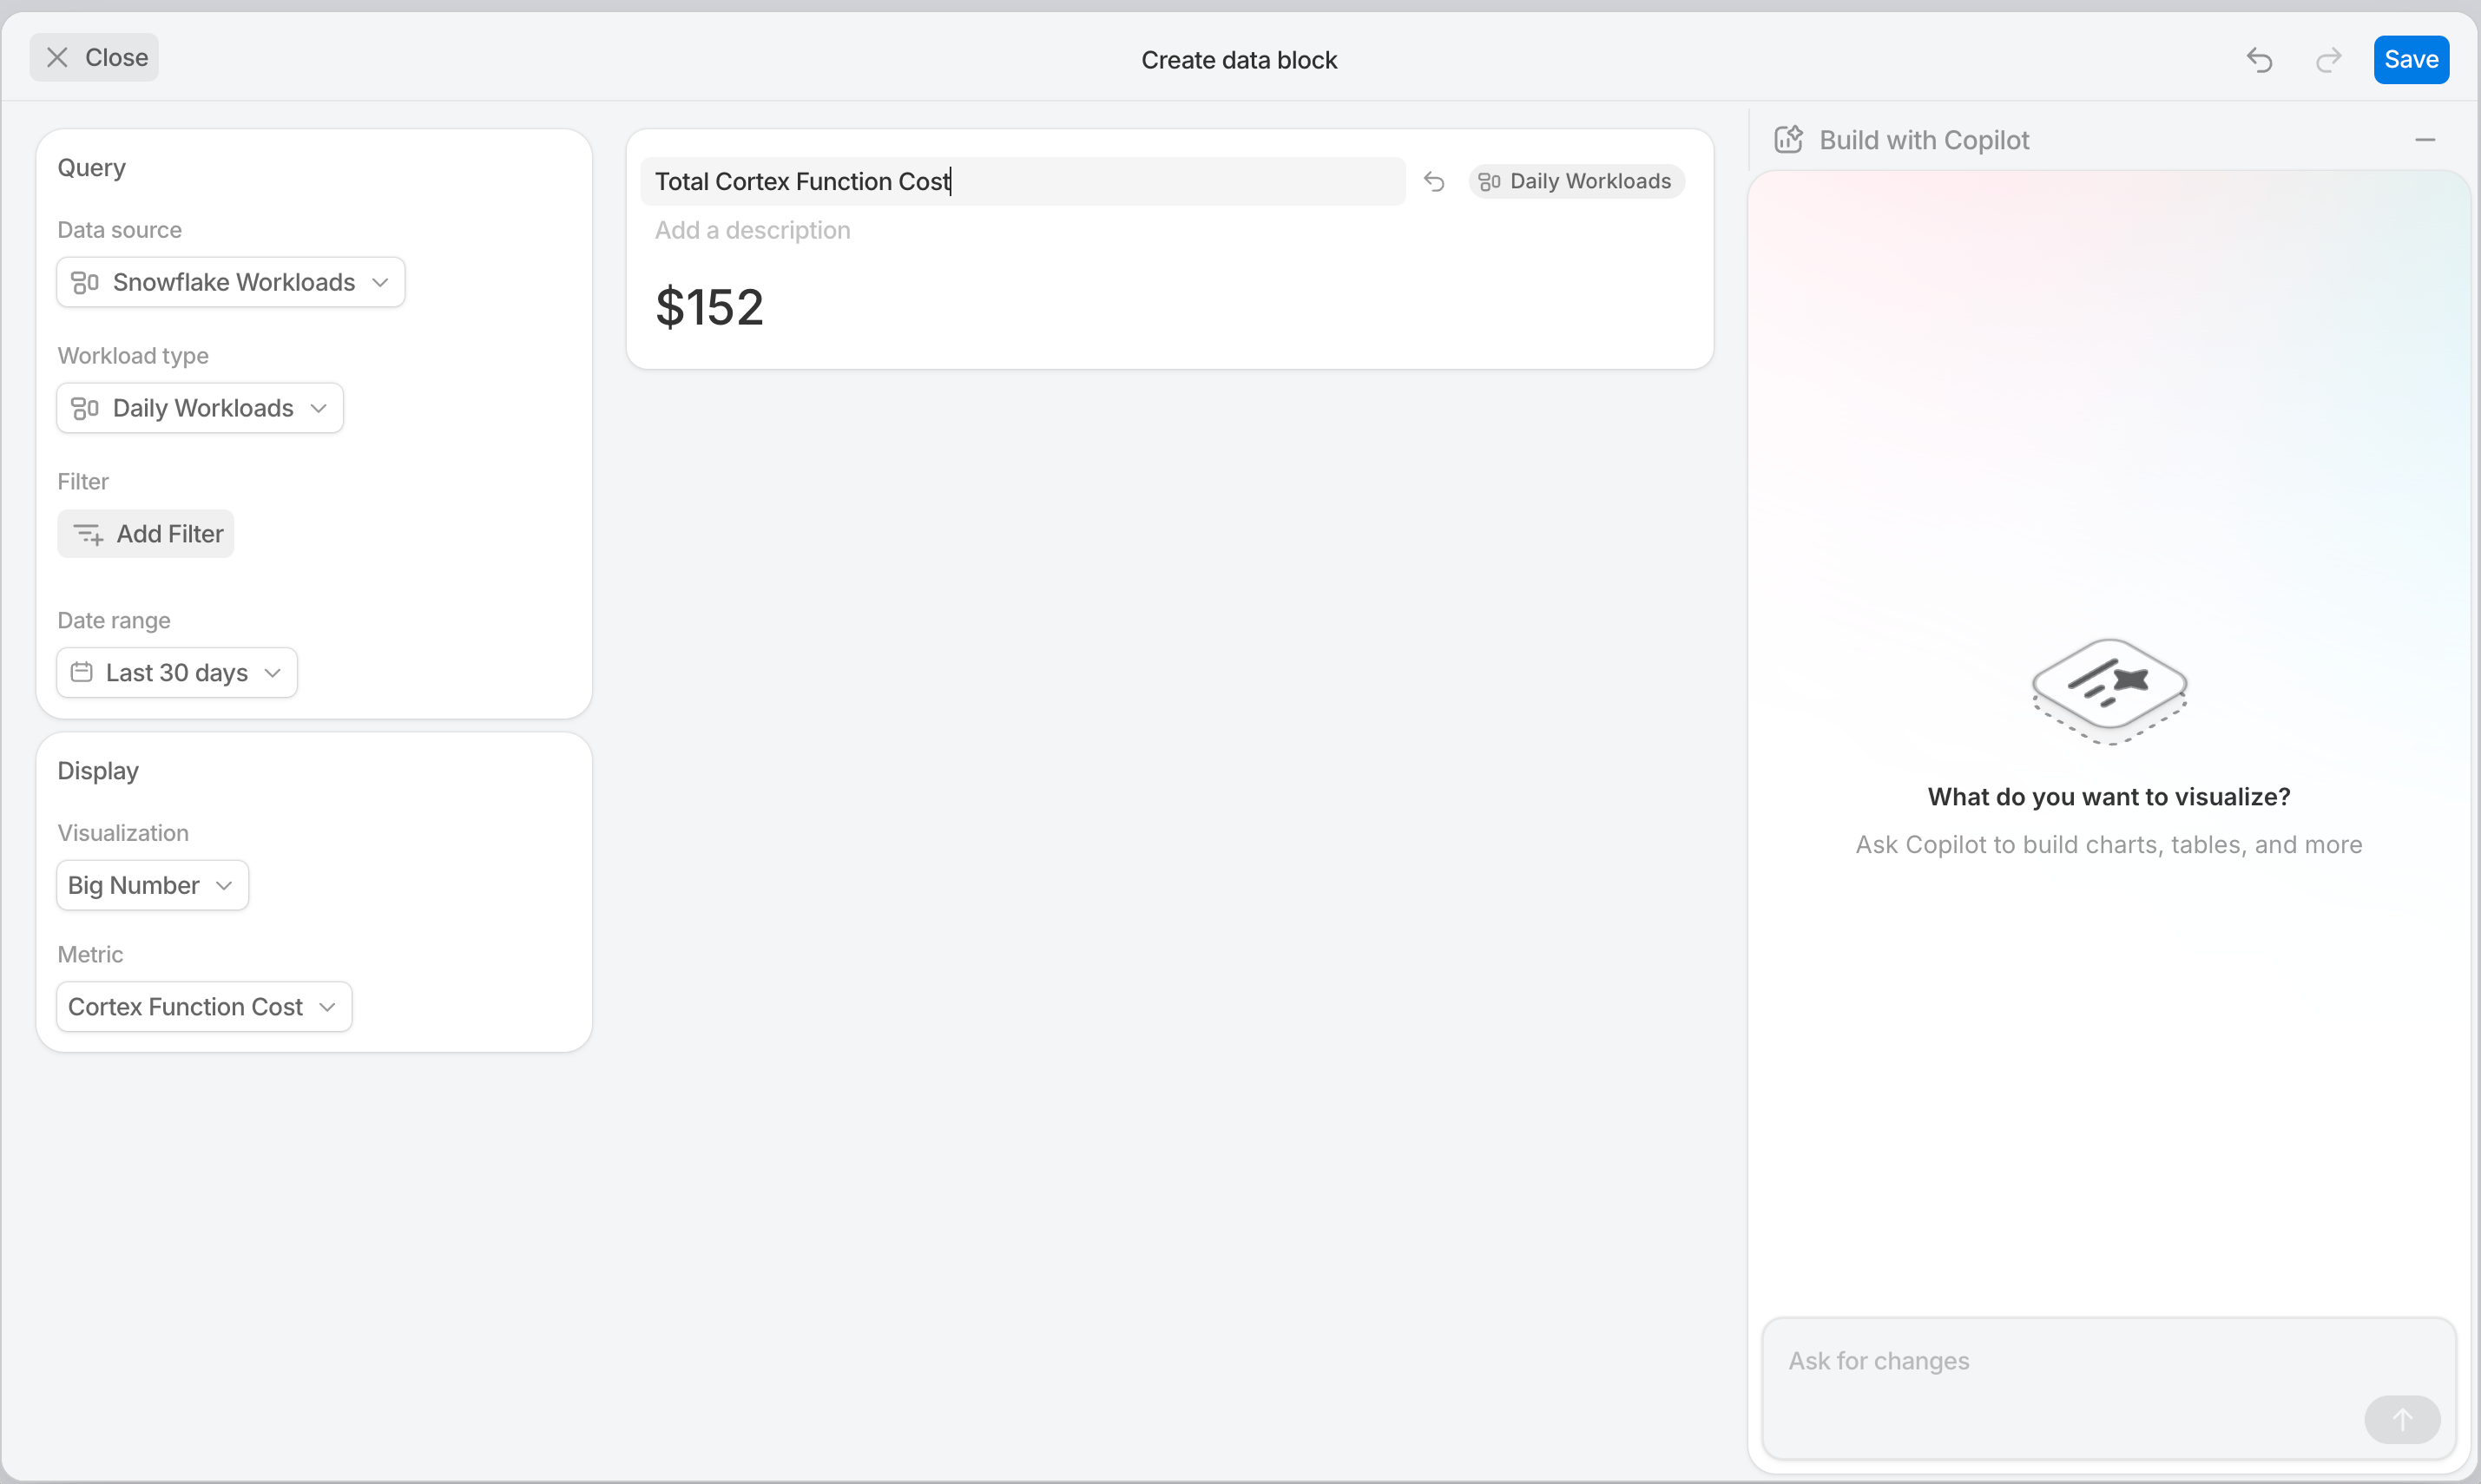The image size is (2481, 1484).
Task: Open the Snowflake Workloads data source dropdown
Action: coord(231,282)
